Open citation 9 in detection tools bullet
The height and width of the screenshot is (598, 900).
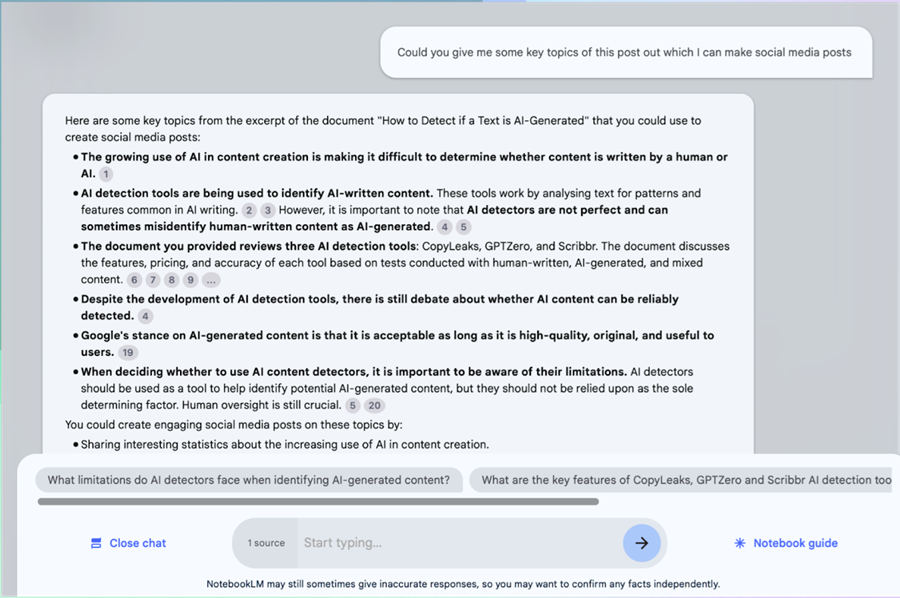point(190,280)
